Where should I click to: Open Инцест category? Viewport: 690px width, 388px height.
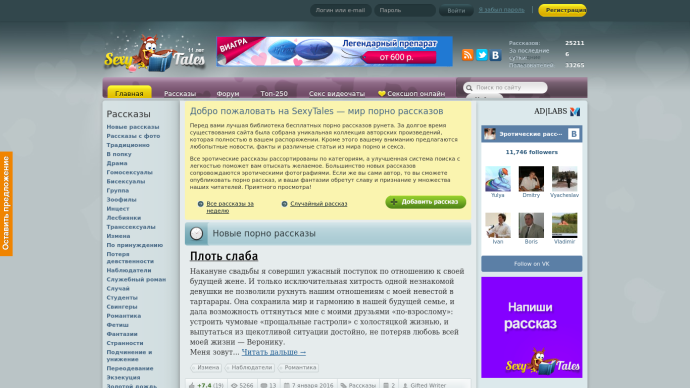[x=118, y=209]
